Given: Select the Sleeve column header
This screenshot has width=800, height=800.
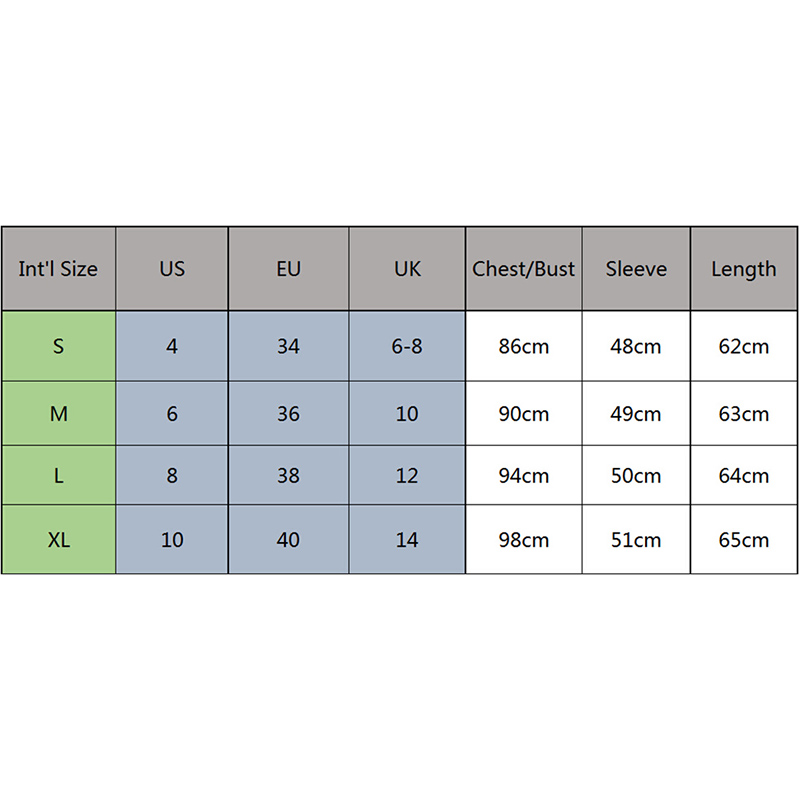Looking at the screenshot, I should (x=636, y=269).
